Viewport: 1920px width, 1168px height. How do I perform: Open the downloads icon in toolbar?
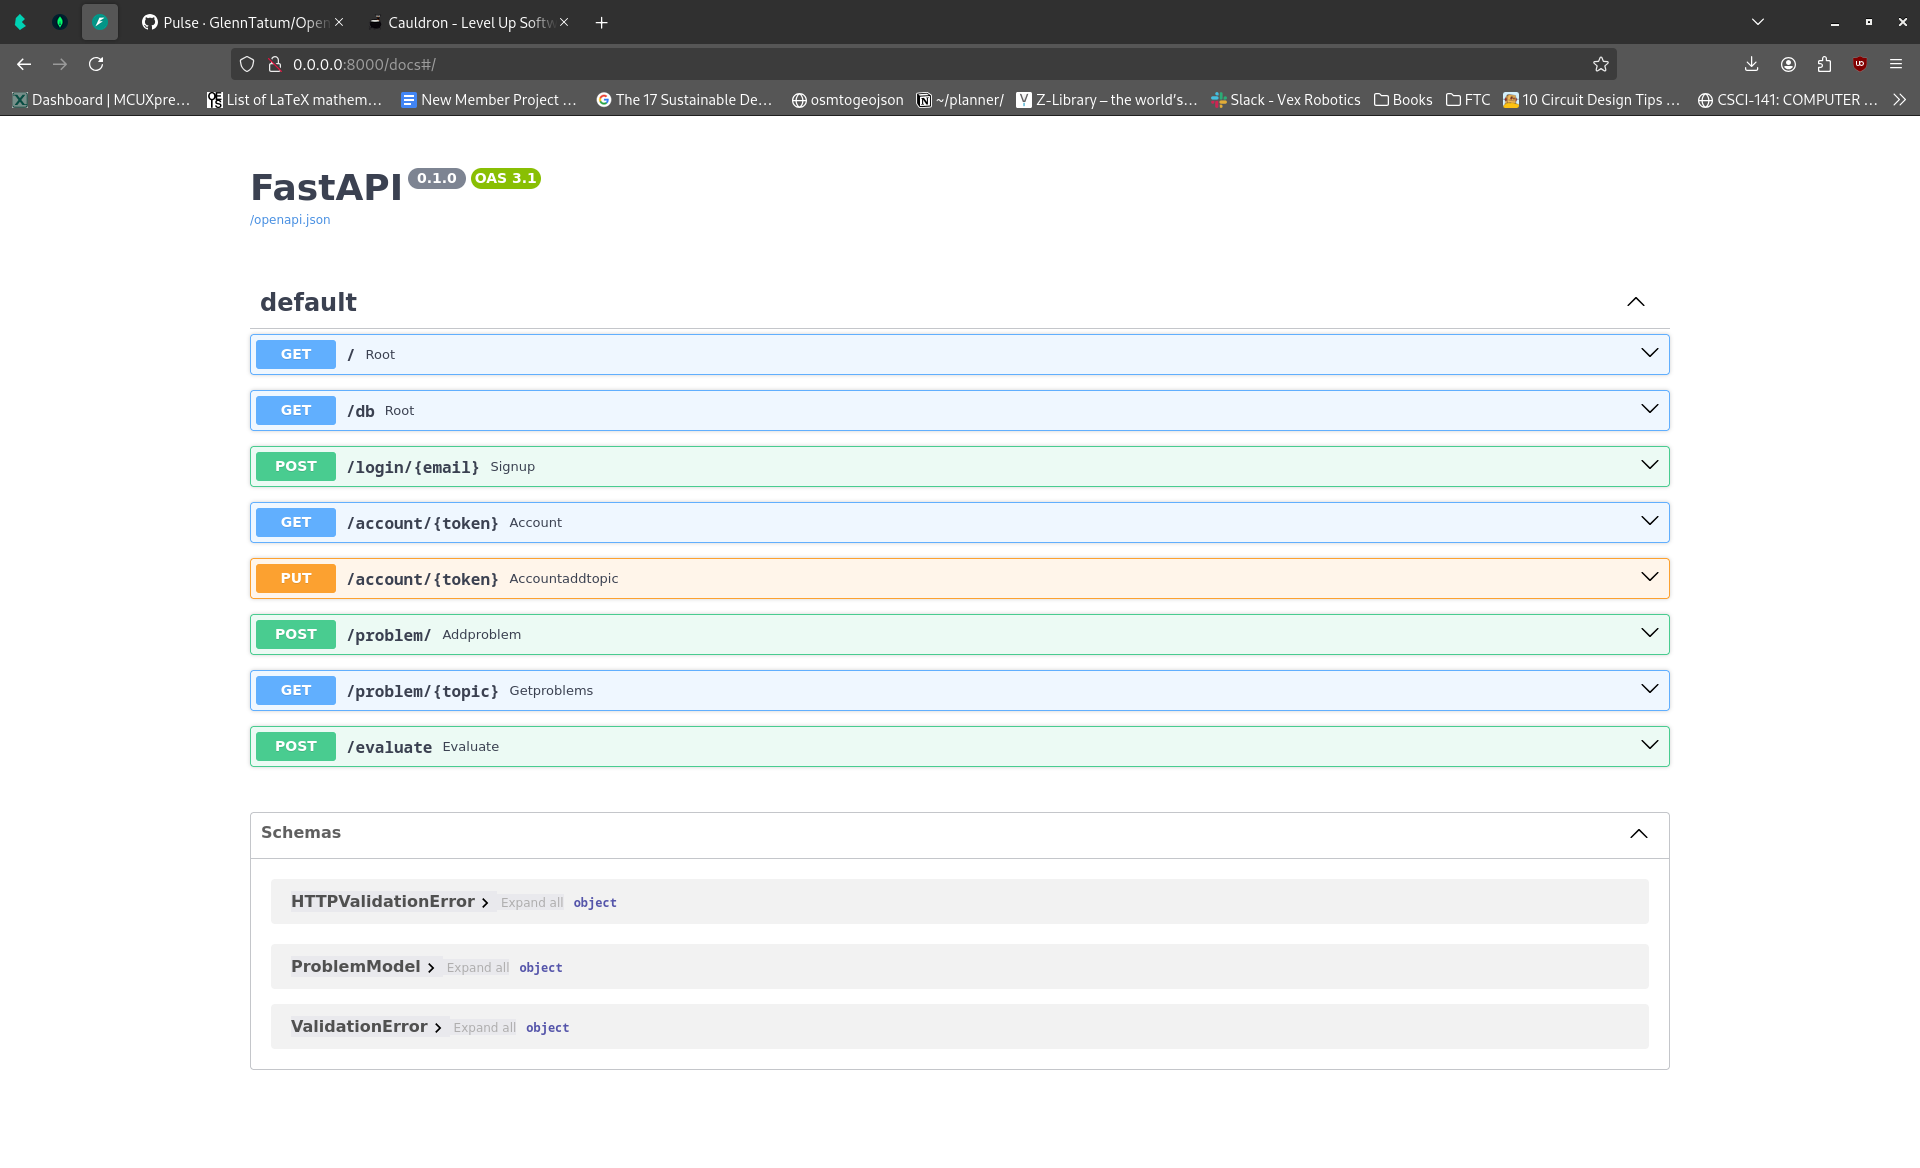click(x=1751, y=64)
